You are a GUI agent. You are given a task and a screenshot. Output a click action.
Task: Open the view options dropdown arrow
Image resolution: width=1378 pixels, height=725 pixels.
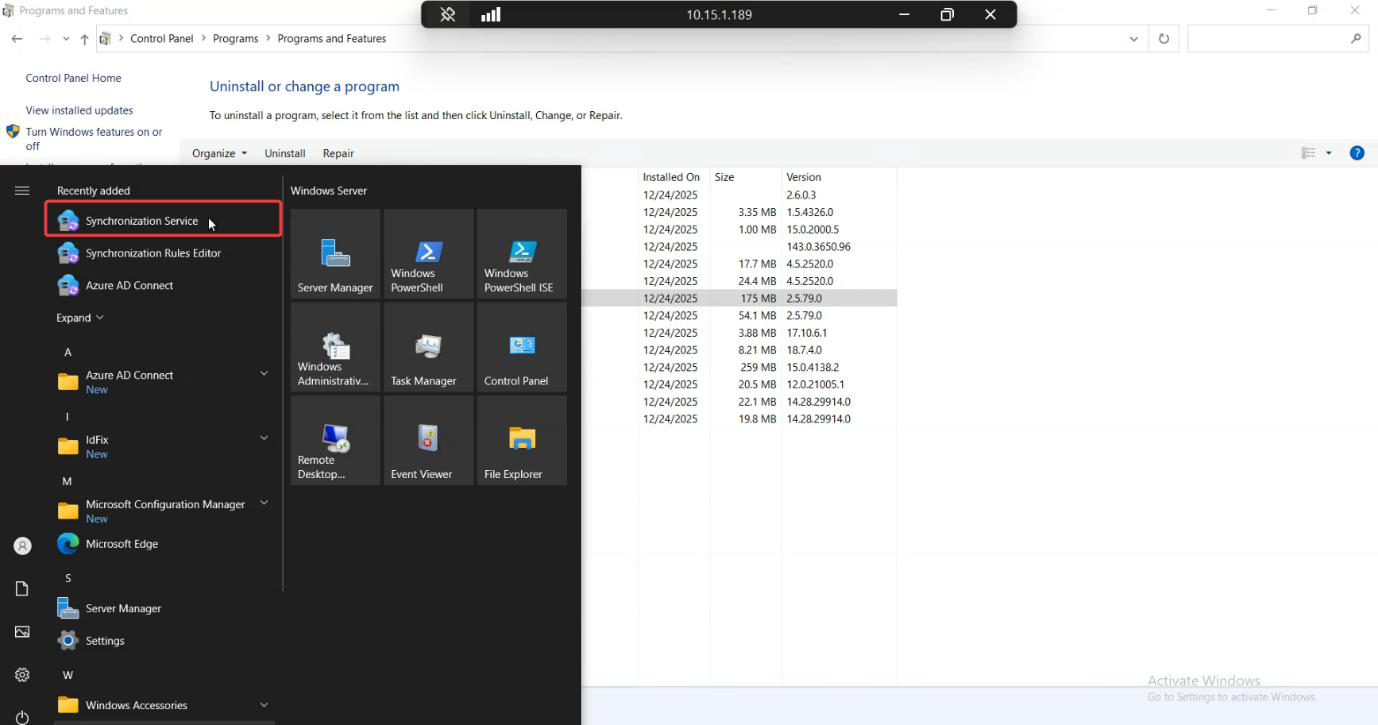(1329, 153)
